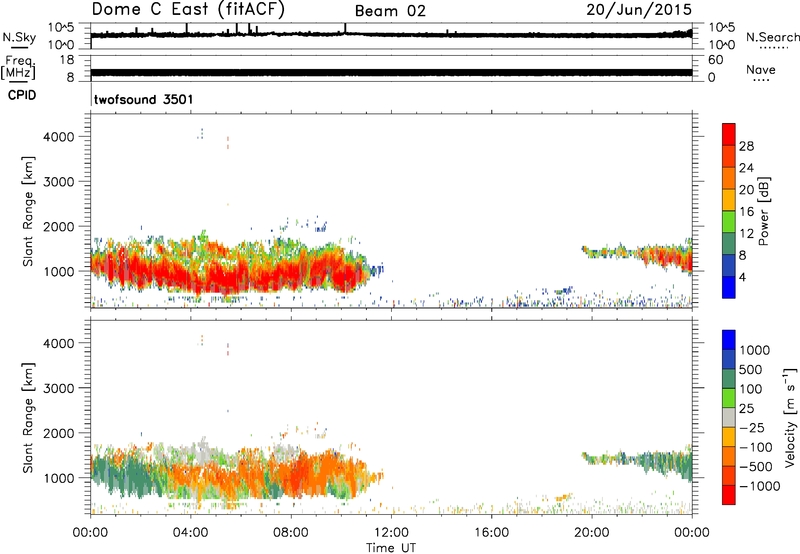Click the blue swatch on Power colorbar

click(729, 287)
